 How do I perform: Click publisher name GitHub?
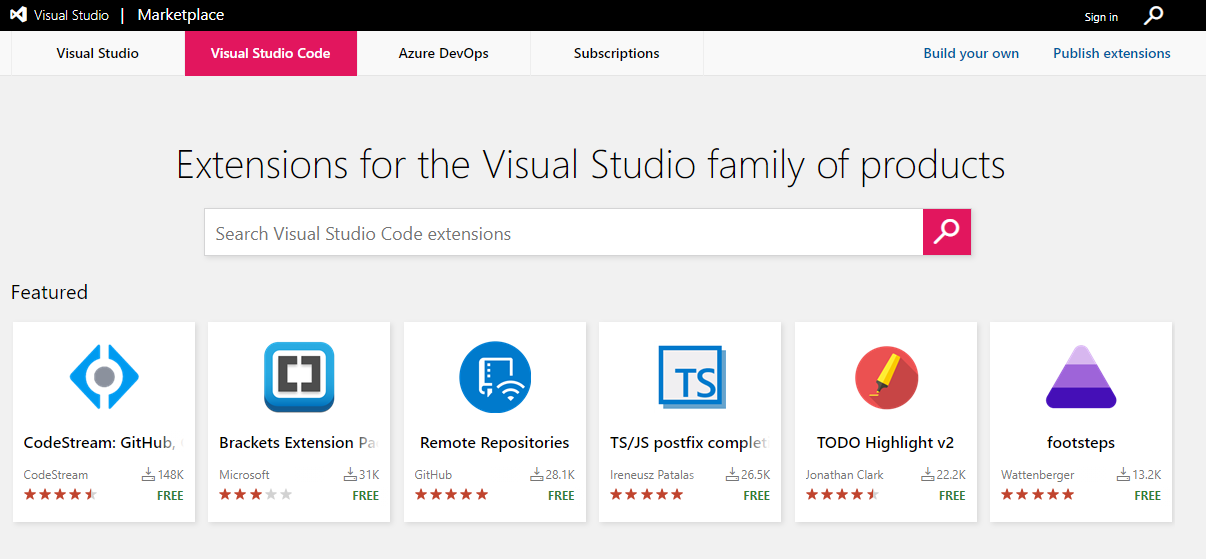[x=434, y=475]
